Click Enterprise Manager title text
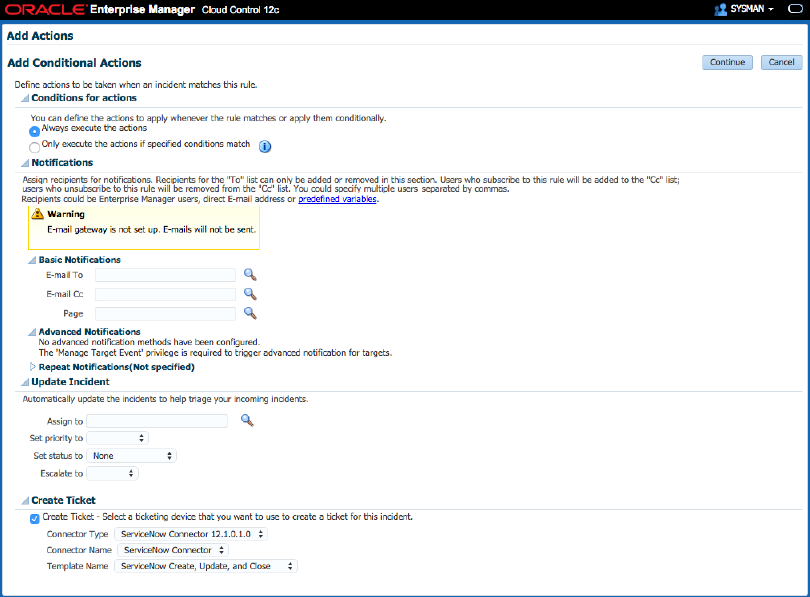Image resolution: width=810 pixels, height=597 pixels. [x=142, y=9]
